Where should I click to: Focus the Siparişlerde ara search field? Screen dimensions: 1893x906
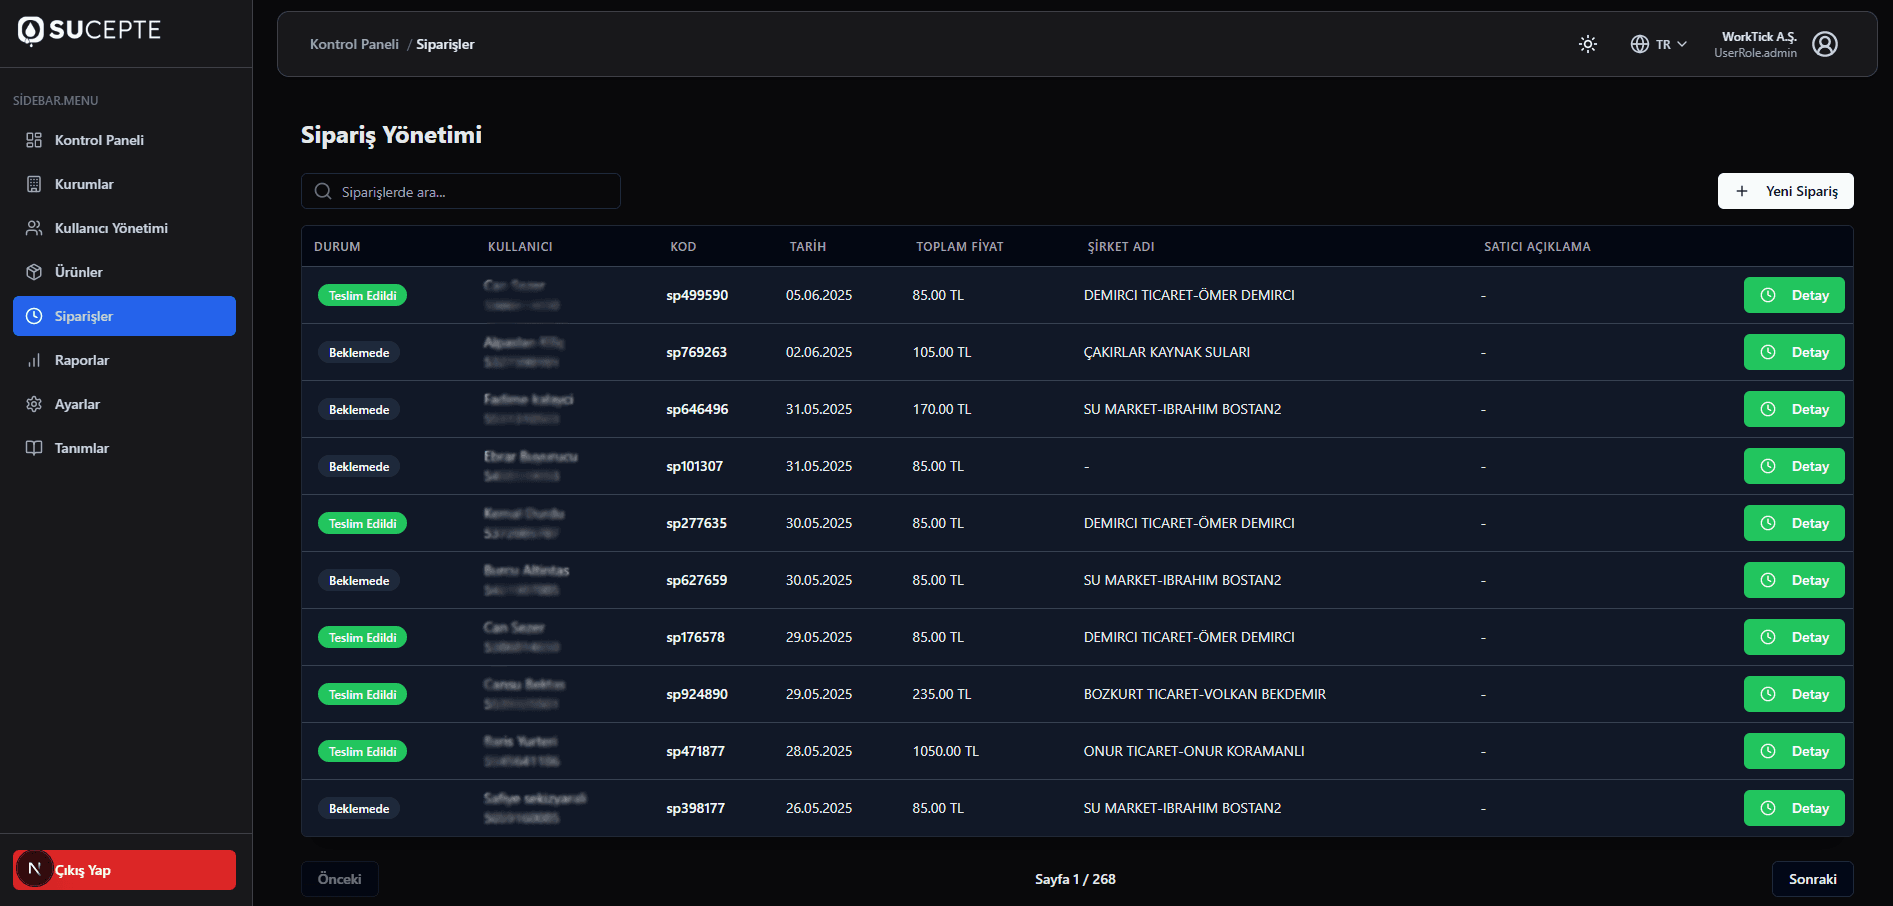470,191
